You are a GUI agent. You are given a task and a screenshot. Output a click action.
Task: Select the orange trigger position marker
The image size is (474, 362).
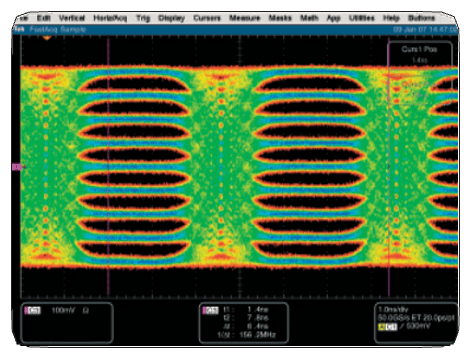click(47, 38)
